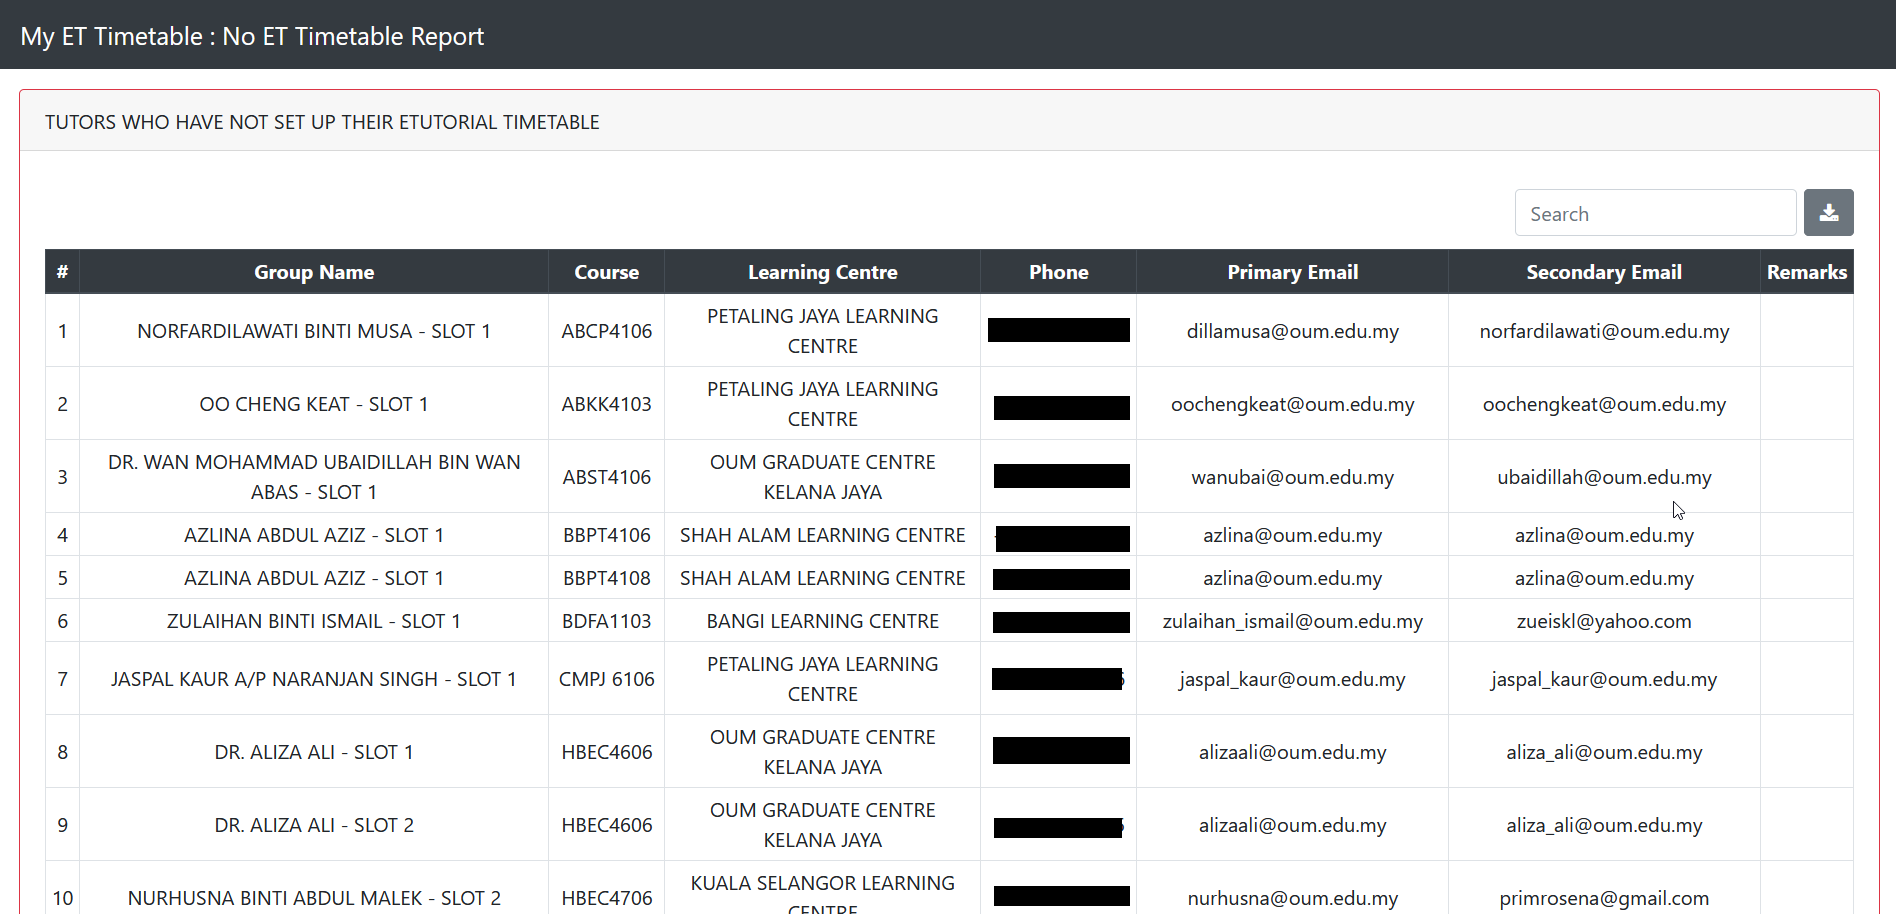The height and width of the screenshot is (914, 1896).
Task: Click the My ET Timetable page title
Action: pos(252,36)
